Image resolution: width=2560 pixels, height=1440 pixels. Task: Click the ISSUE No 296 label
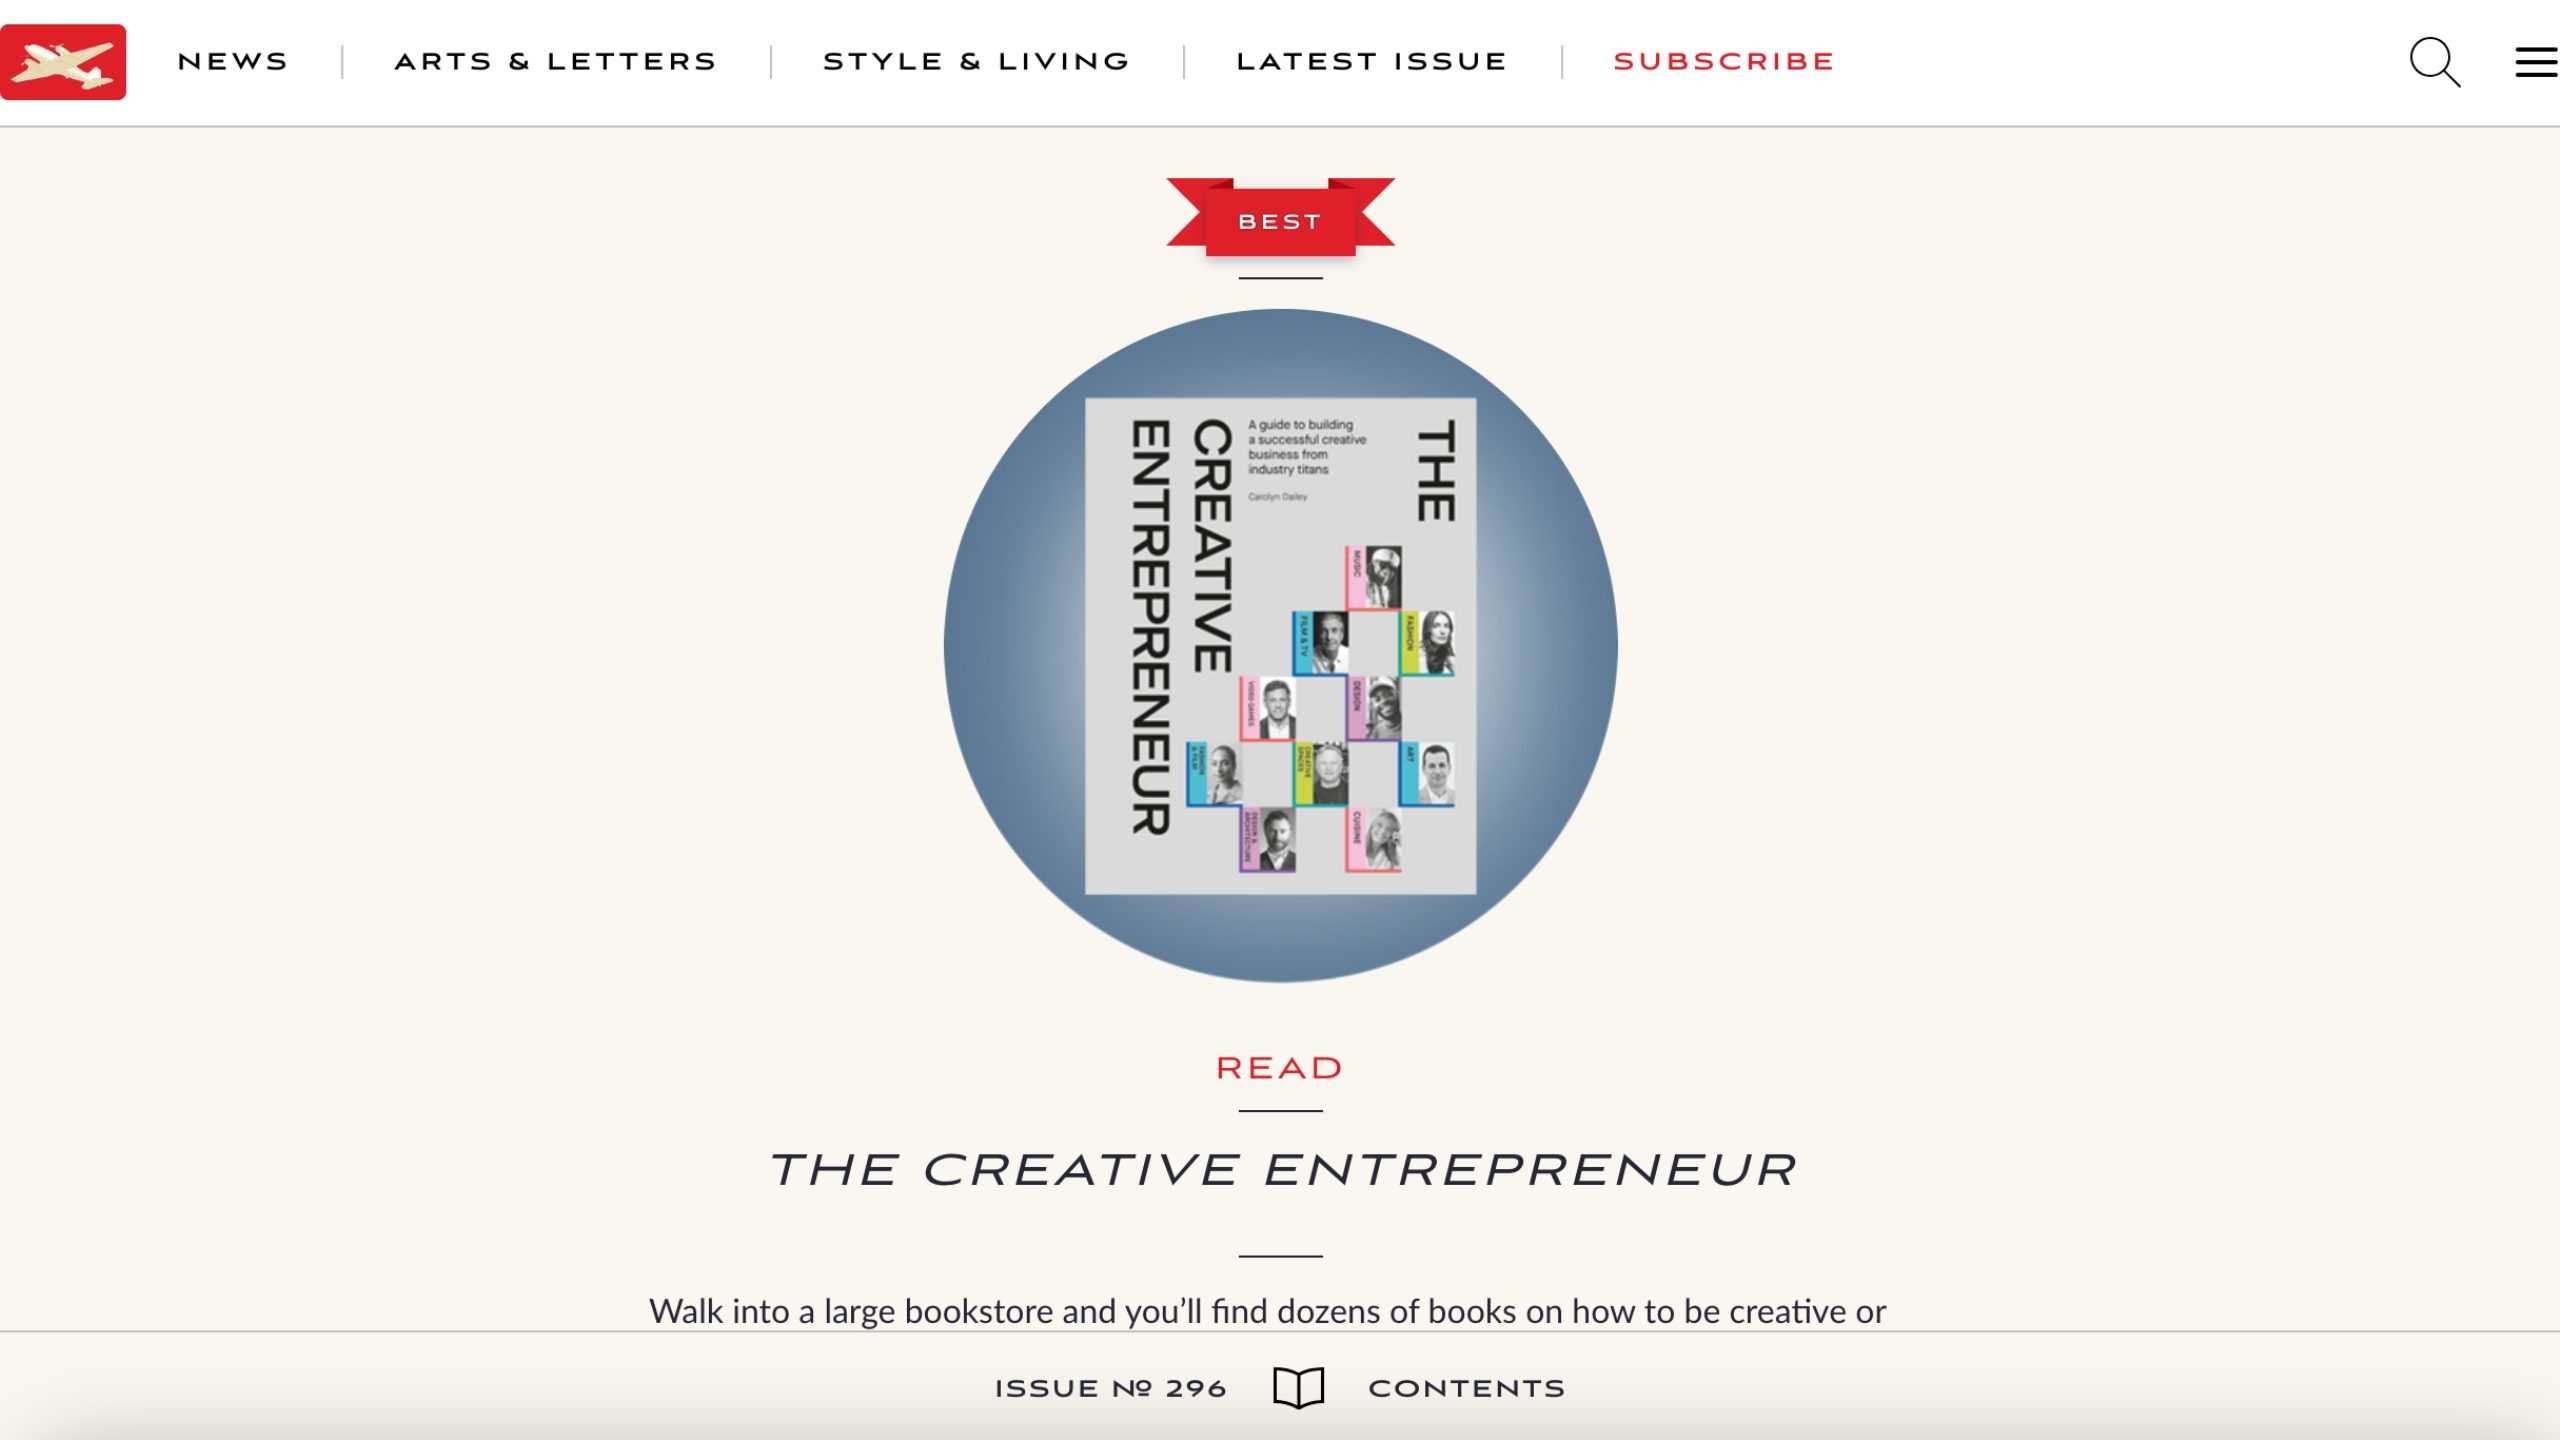point(1110,1387)
